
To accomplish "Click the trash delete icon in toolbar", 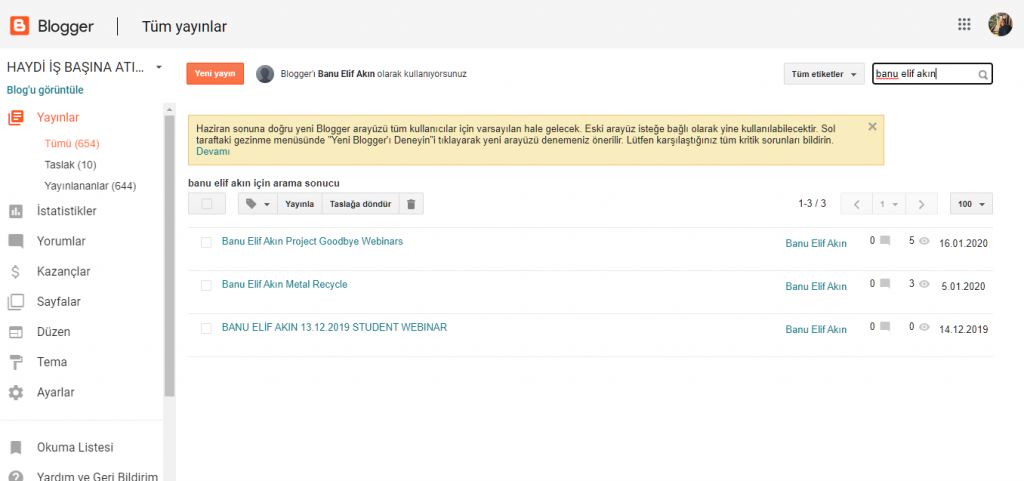I will pyautogui.click(x=411, y=204).
